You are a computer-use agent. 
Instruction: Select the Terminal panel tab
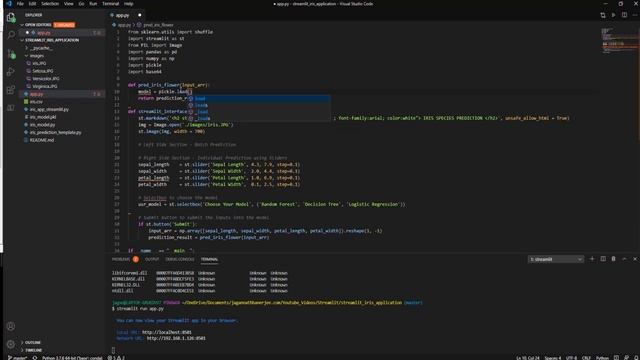(x=209, y=259)
